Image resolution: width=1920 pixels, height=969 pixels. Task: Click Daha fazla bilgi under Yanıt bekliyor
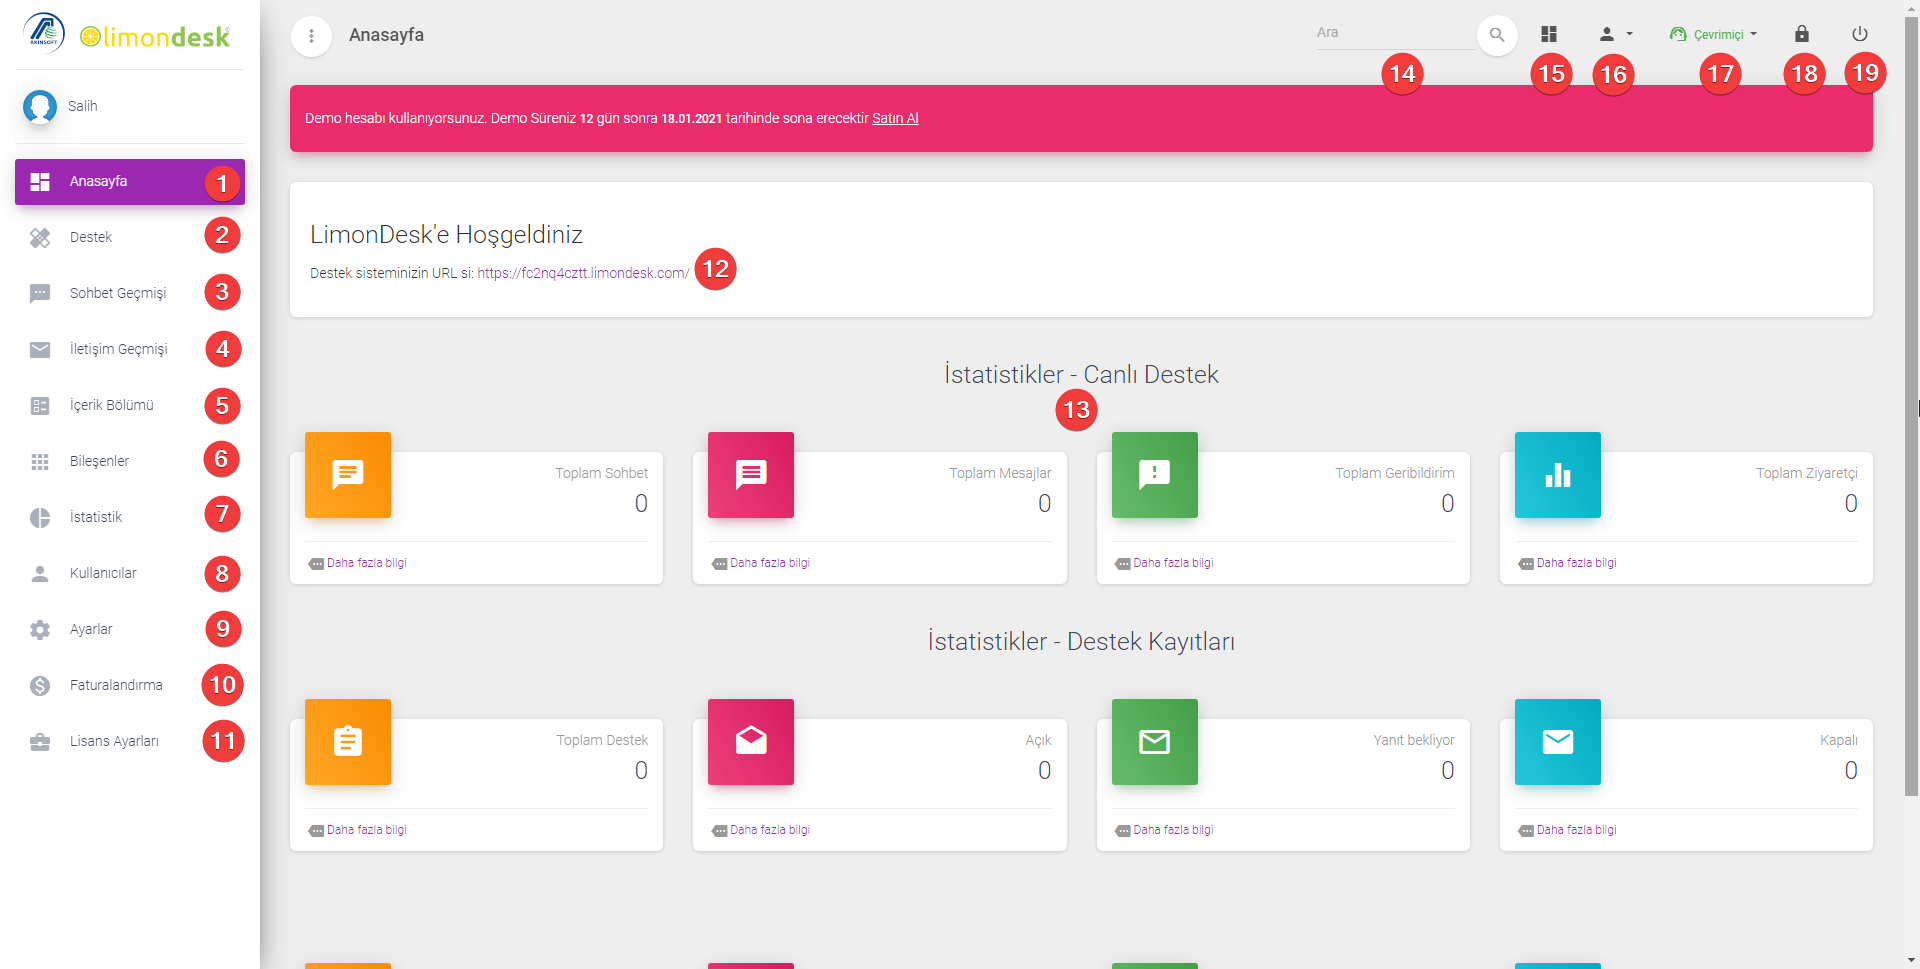click(x=1173, y=830)
